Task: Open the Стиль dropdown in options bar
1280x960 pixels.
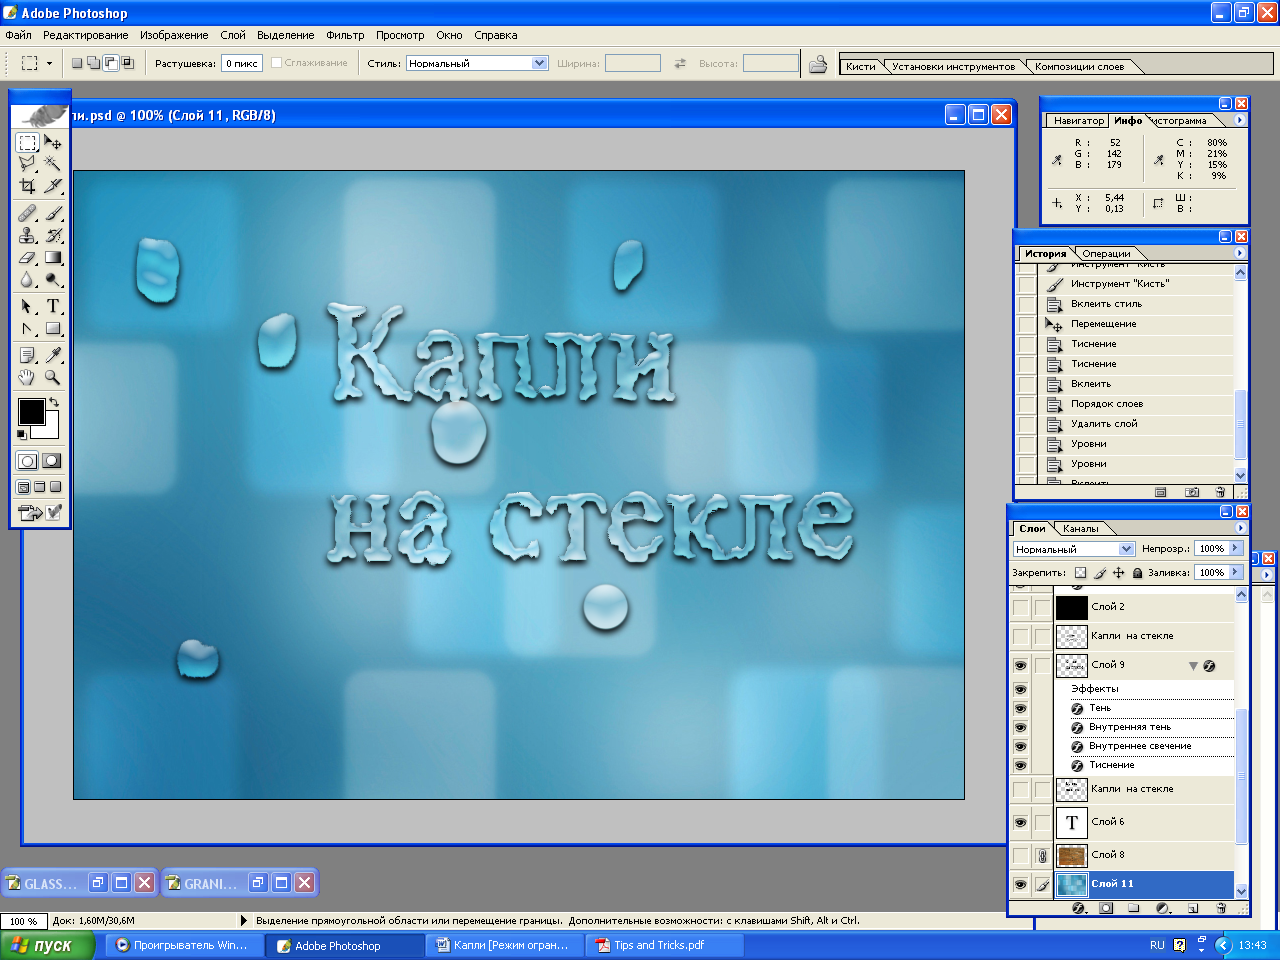Action: tap(540, 63)
